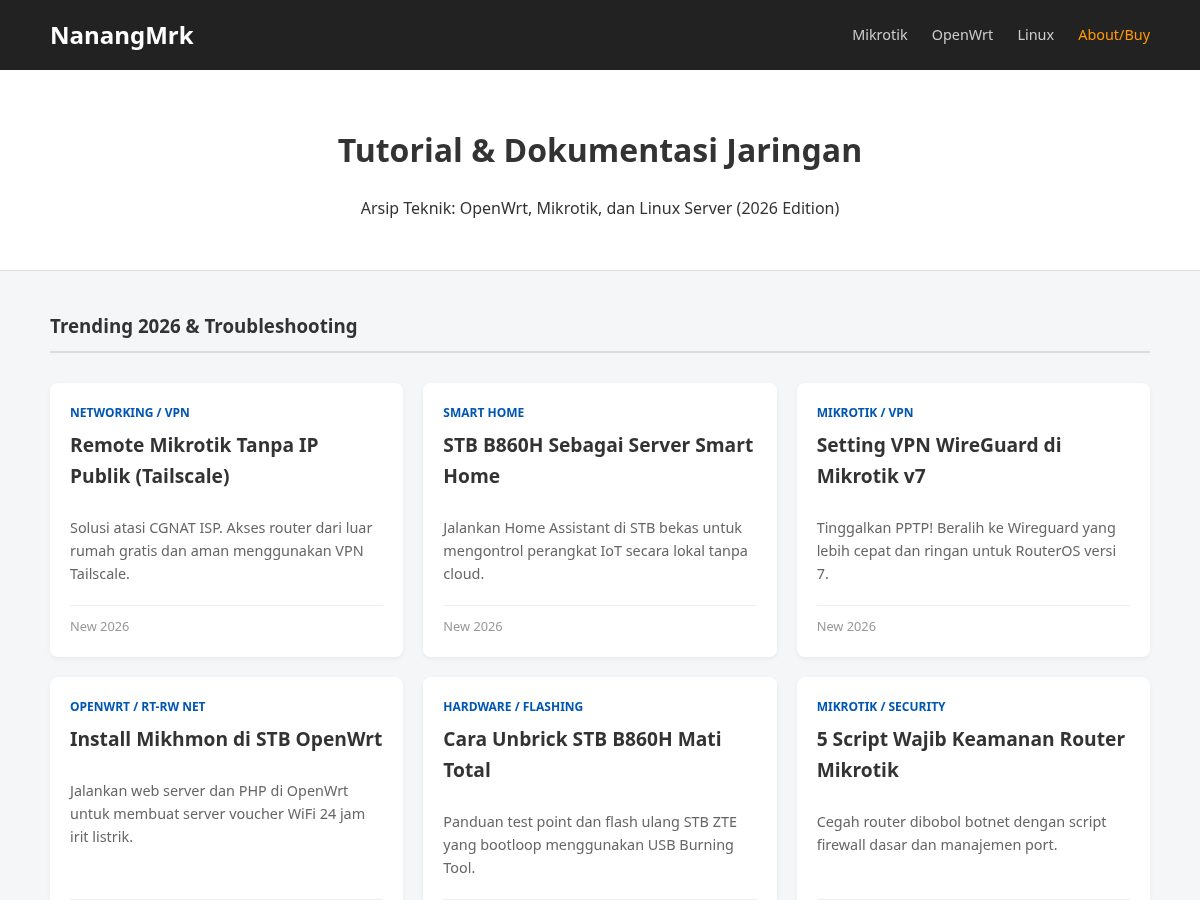The width and height of the screenshot is (1200, 900).
Task: Click description starting Cegah router dibobol botnet
Action: pos(961,833)
